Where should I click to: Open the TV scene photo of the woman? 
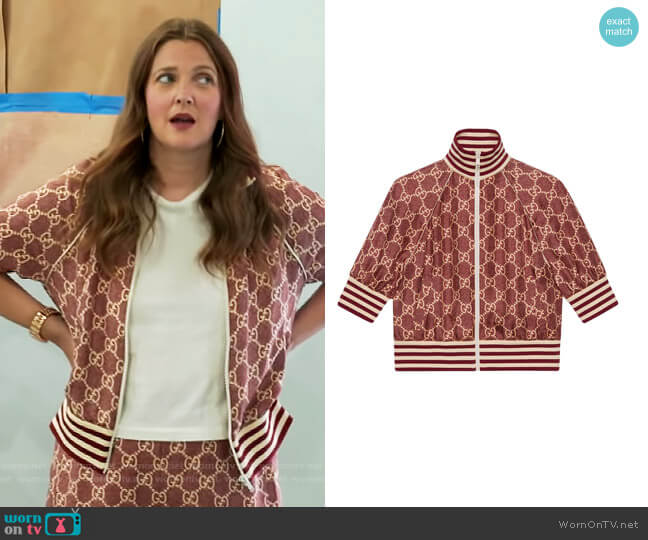(162, 253)
